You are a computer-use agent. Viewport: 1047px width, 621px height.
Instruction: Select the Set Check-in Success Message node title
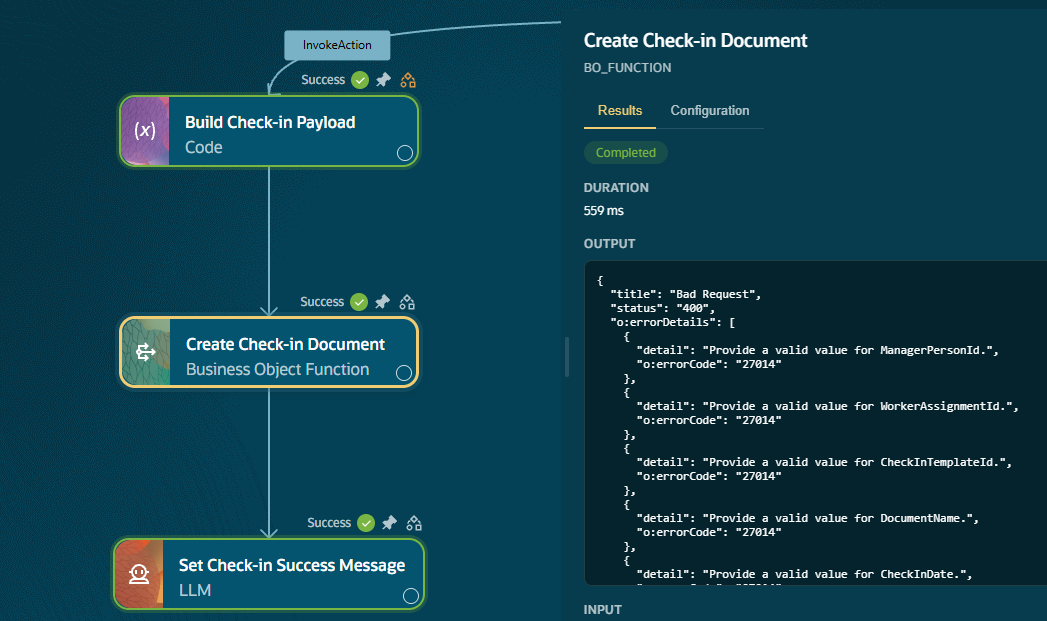click(x=292, y=565)
